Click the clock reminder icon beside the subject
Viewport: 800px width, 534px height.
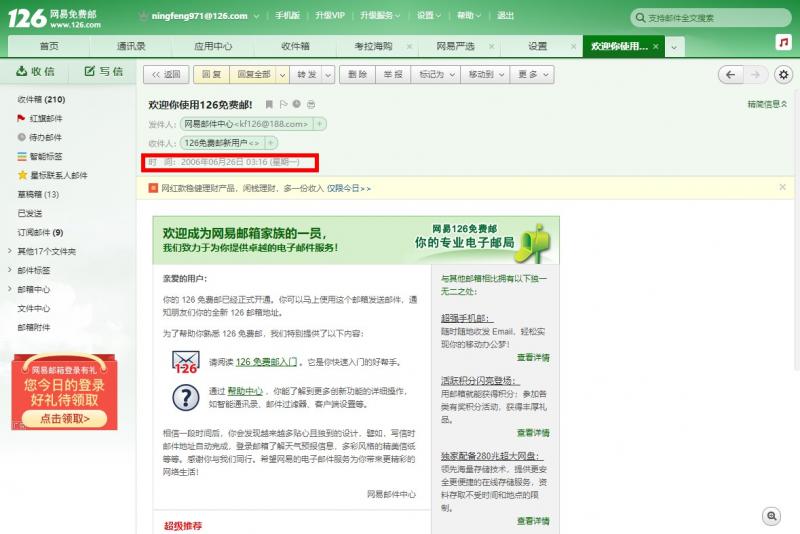click(x=296, y=104)
